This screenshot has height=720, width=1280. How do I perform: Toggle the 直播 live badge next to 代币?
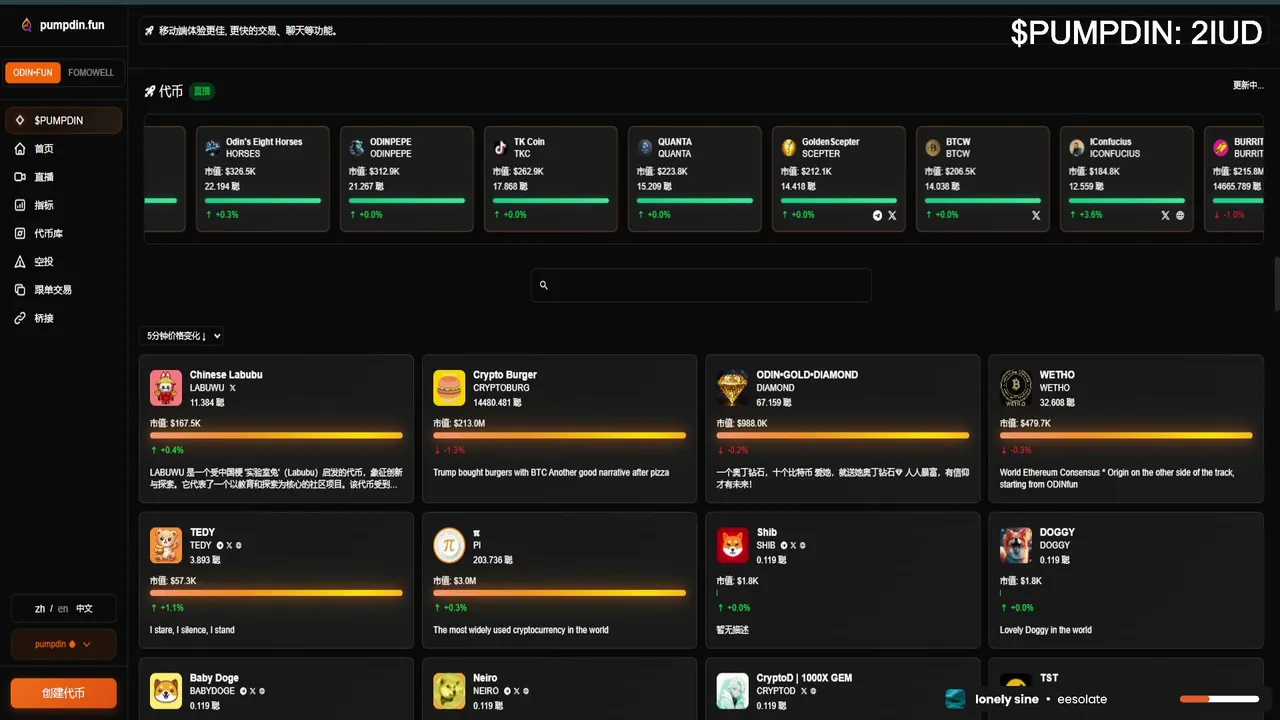(202, 91)
